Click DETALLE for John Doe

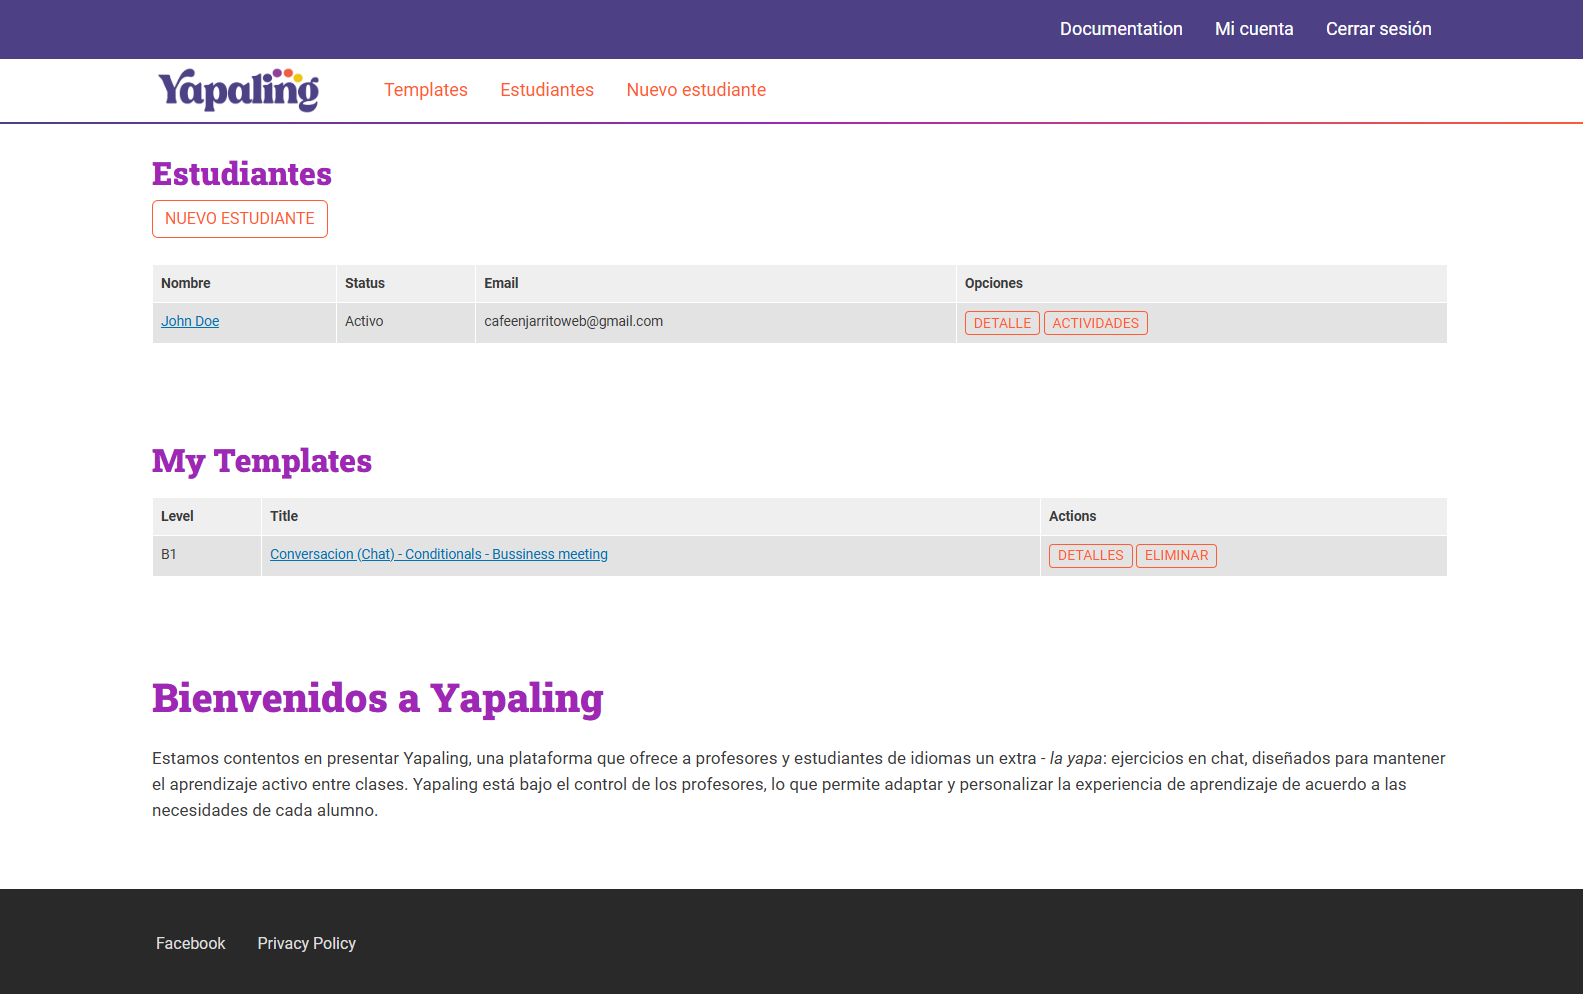[x=1002, y=323]
